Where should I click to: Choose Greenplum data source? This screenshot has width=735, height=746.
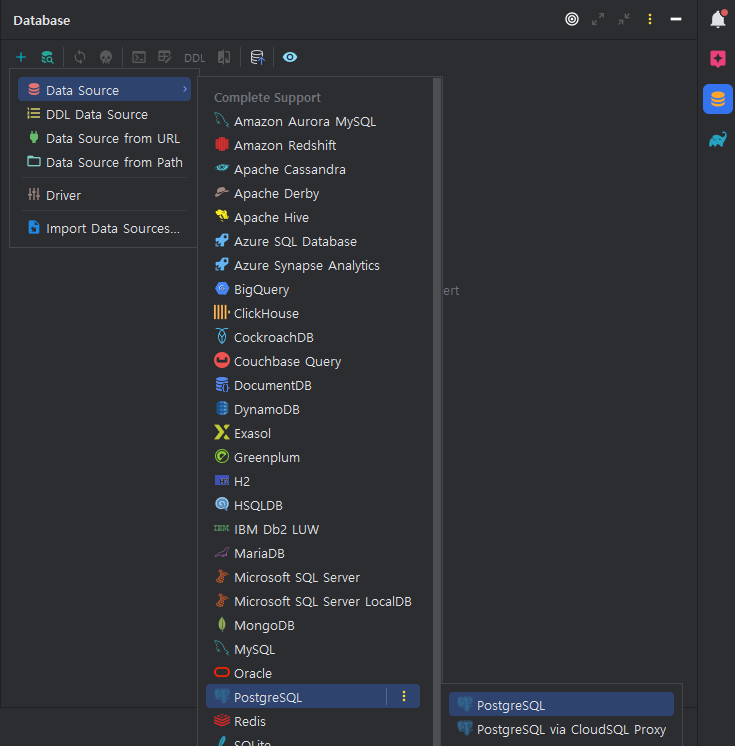[313, 457]
